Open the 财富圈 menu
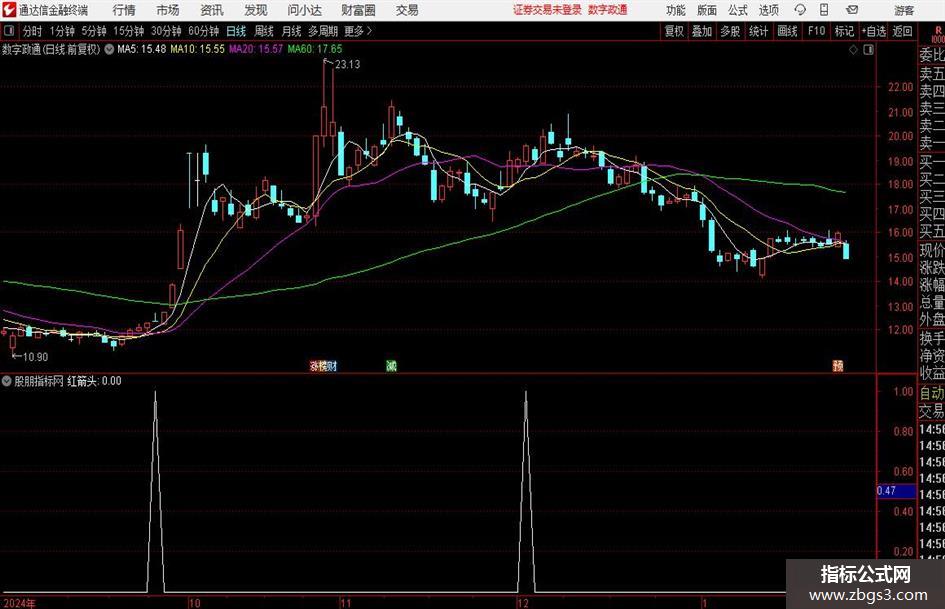 358,10
